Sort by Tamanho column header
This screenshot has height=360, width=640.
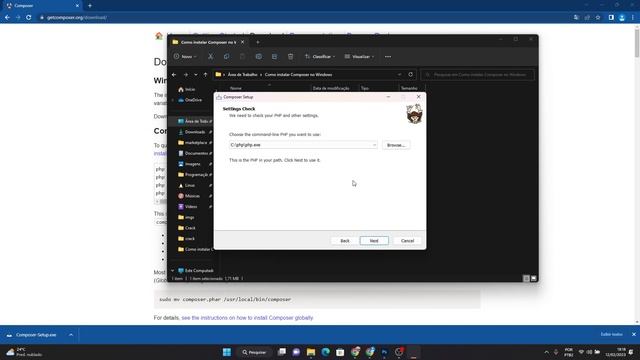(409, 88)
